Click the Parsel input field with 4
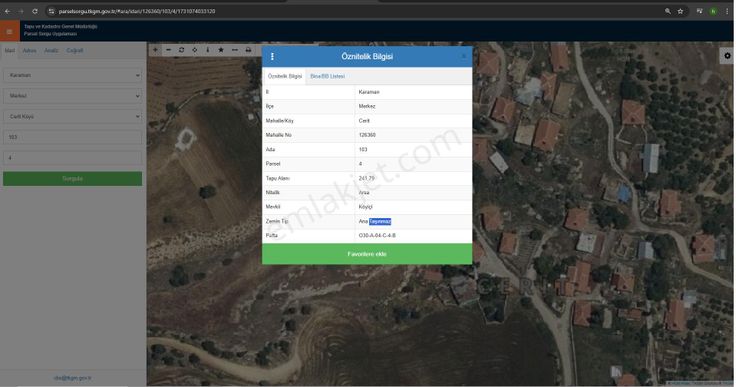736x387 pixels. point(73,158)
